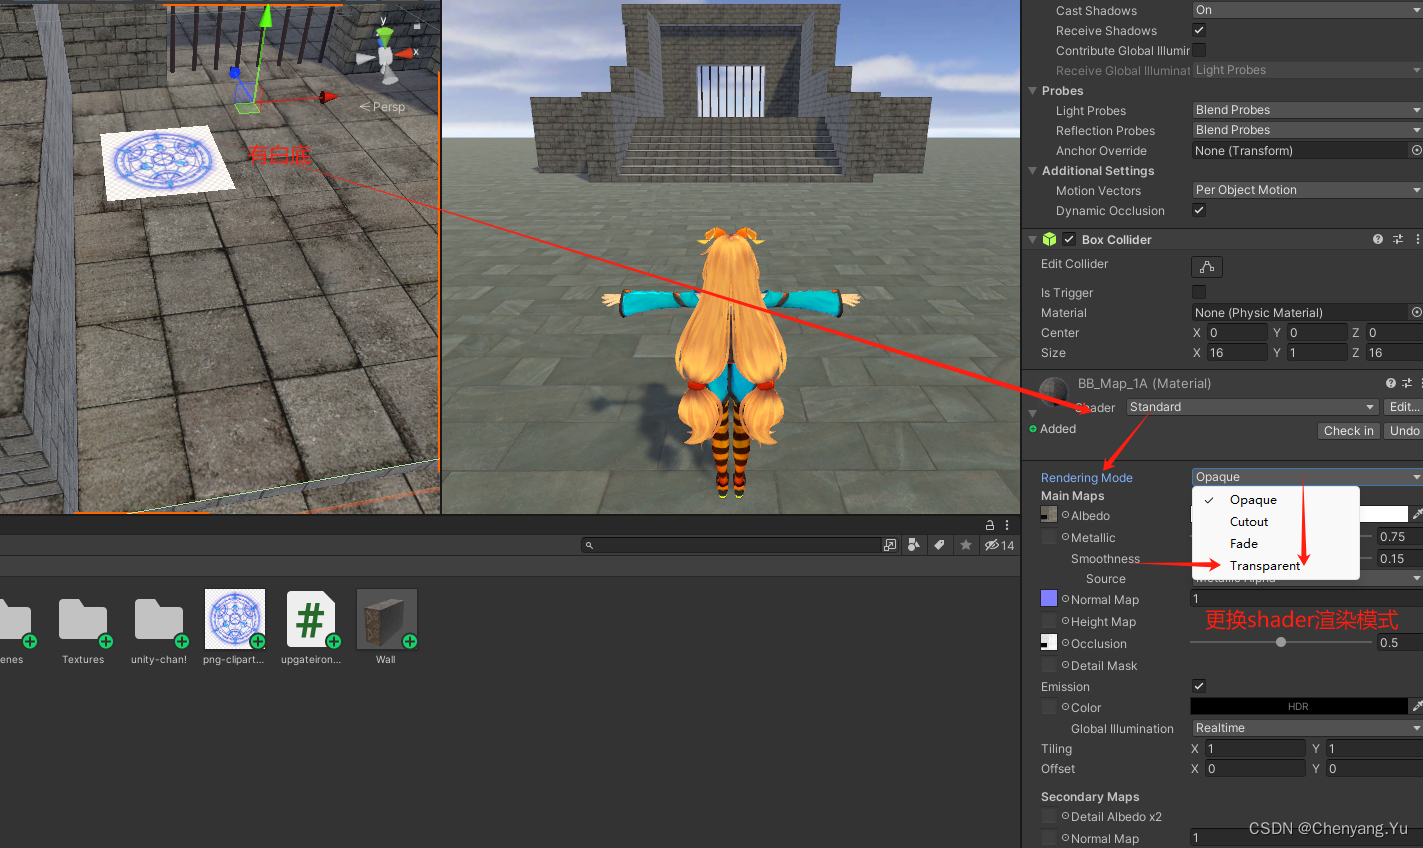Image resolution: width=1423 pixels, height=848 pixels.
Task: Click the Search by Label tag icon
Action: [939, 545]
